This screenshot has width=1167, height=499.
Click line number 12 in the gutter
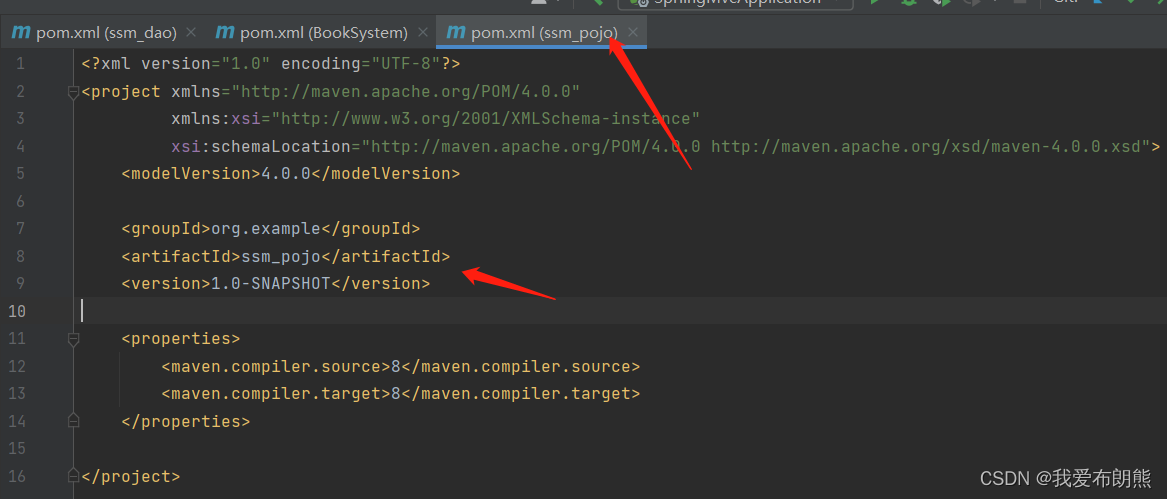pos(16,366)
